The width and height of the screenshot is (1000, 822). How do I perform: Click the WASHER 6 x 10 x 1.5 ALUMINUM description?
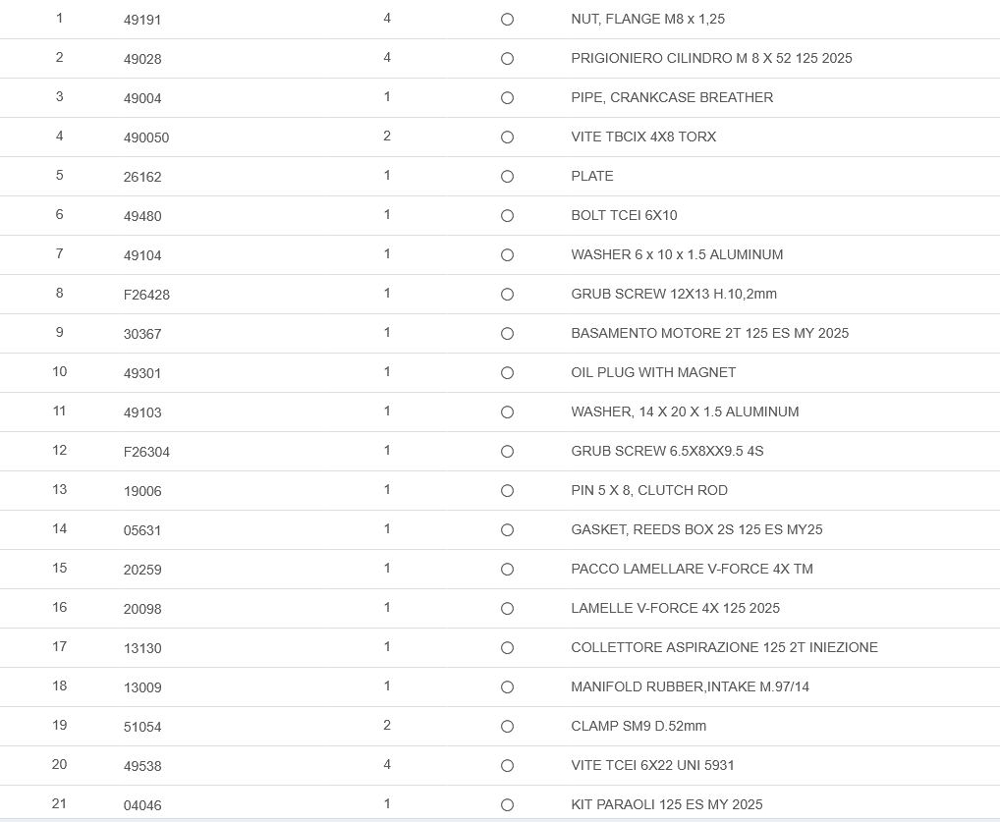676,255
